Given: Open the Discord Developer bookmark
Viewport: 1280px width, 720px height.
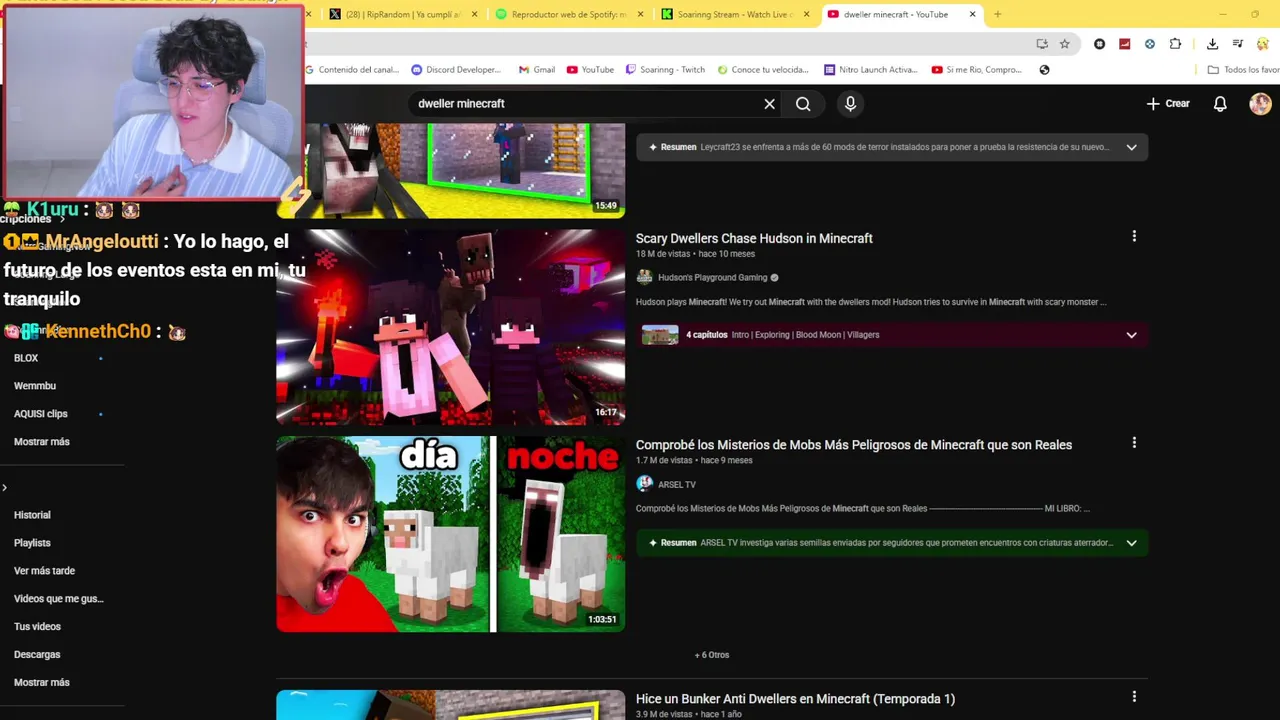Looking at the screenshot, I should point(456,70).
